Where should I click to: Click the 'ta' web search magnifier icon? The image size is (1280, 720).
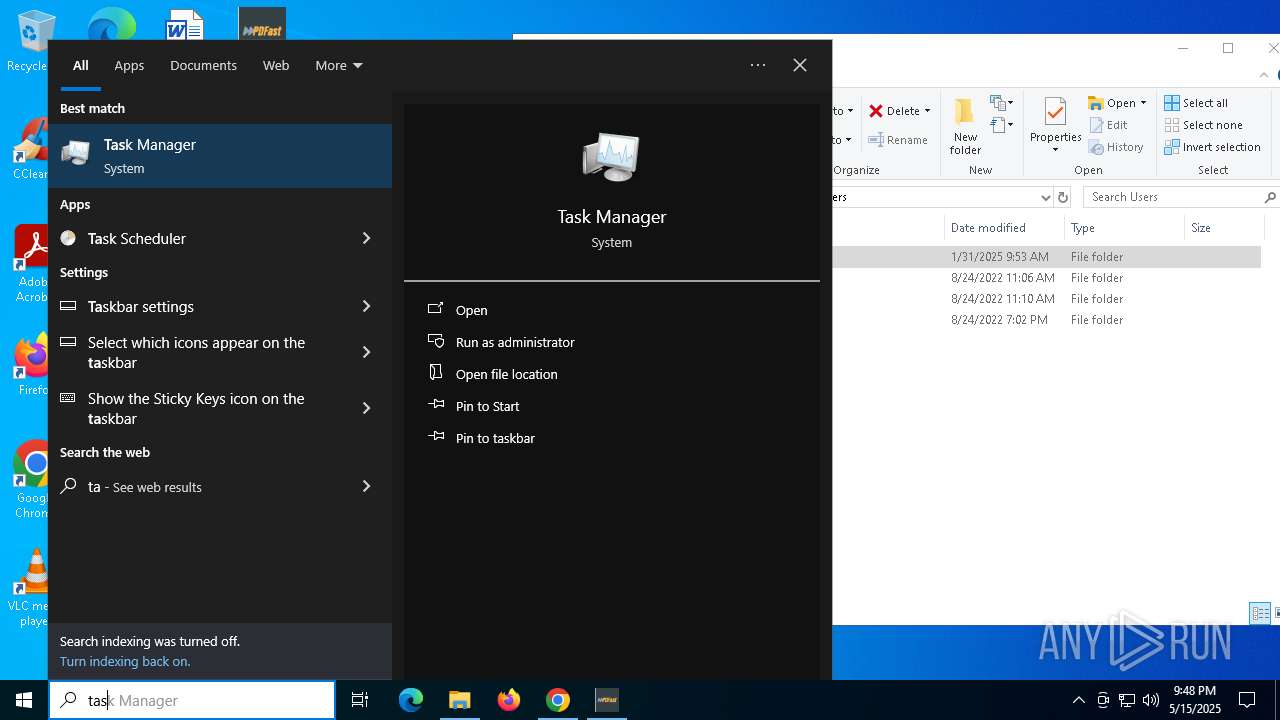click(x=68, y=486)
